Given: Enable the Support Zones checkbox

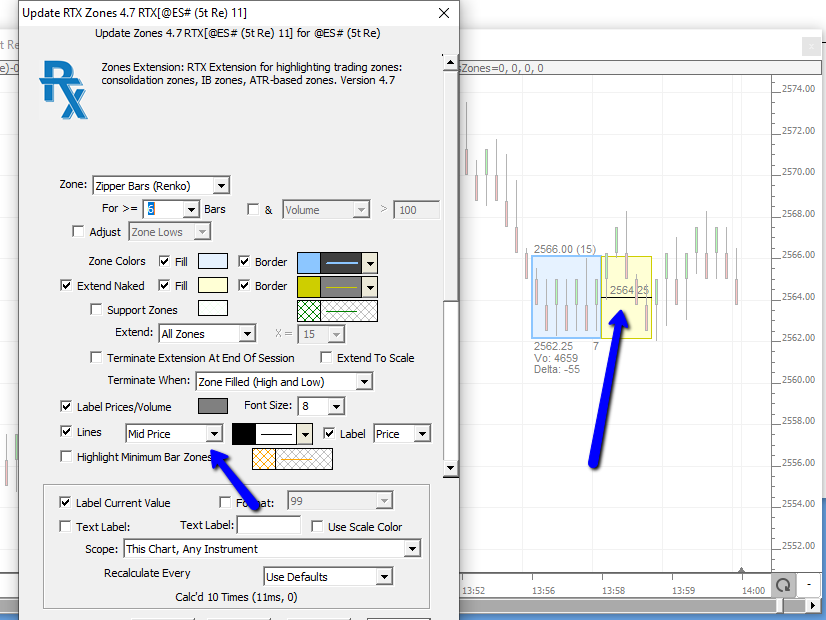Looking at the screenshot, I should (x=96, y=309).
